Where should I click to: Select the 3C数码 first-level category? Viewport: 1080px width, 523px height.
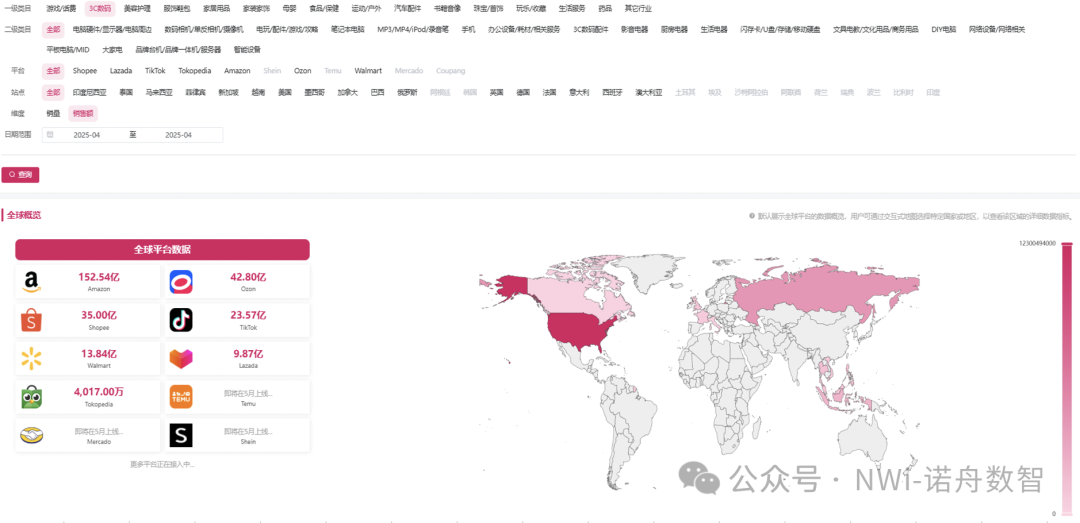click(100, 8)
